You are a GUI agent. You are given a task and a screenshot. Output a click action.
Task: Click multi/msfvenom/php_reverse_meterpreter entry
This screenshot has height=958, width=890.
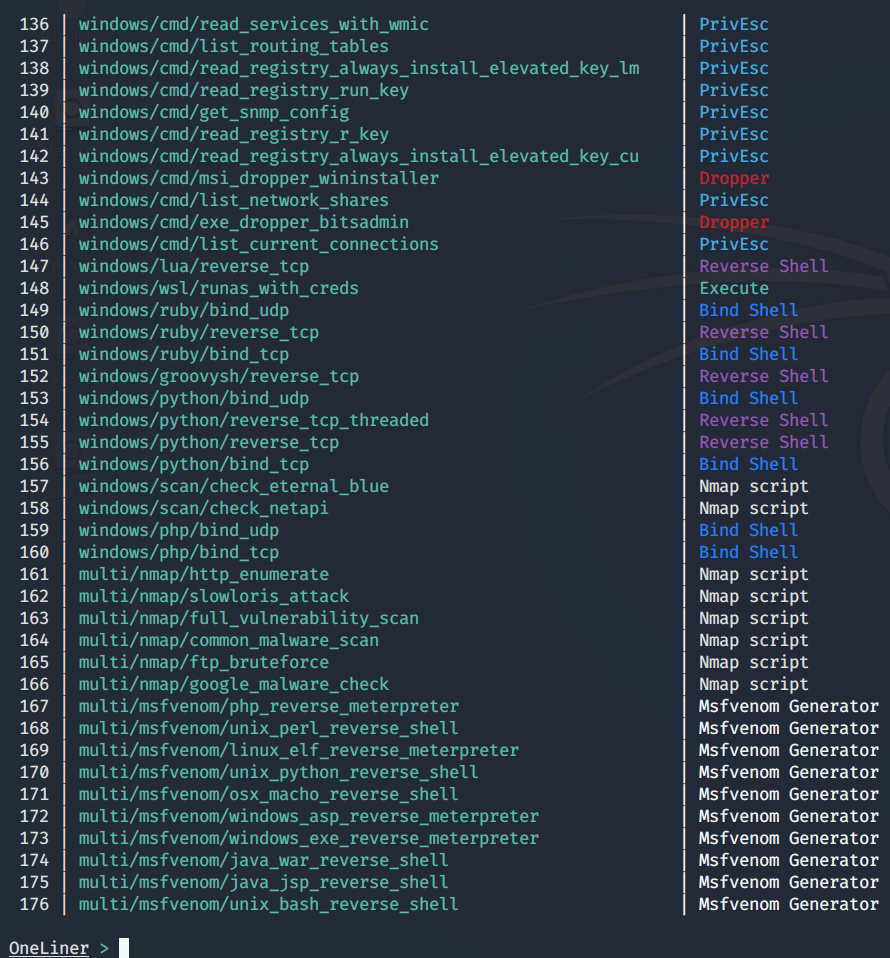(268, 706)
